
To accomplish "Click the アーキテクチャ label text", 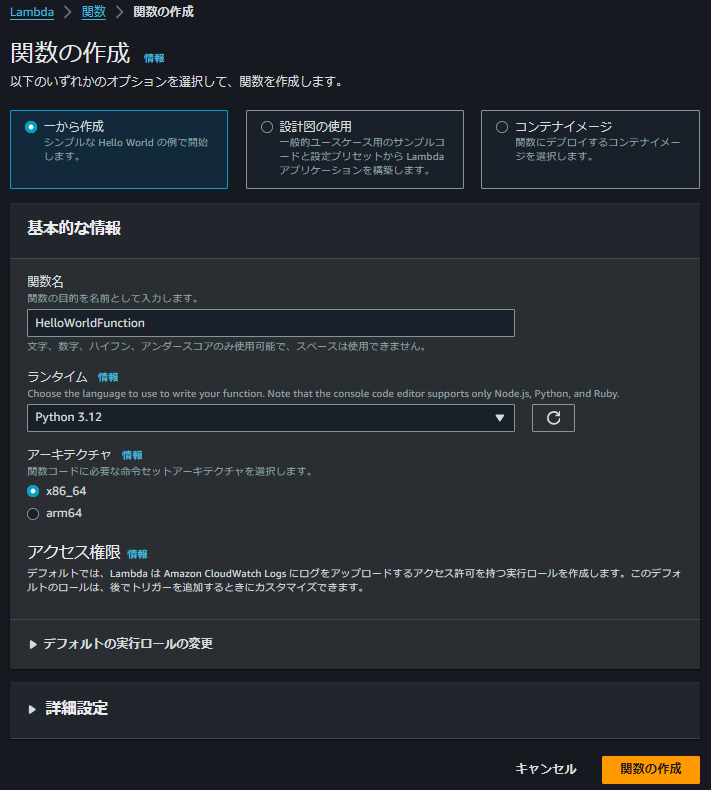I will [x=69, y=454].
